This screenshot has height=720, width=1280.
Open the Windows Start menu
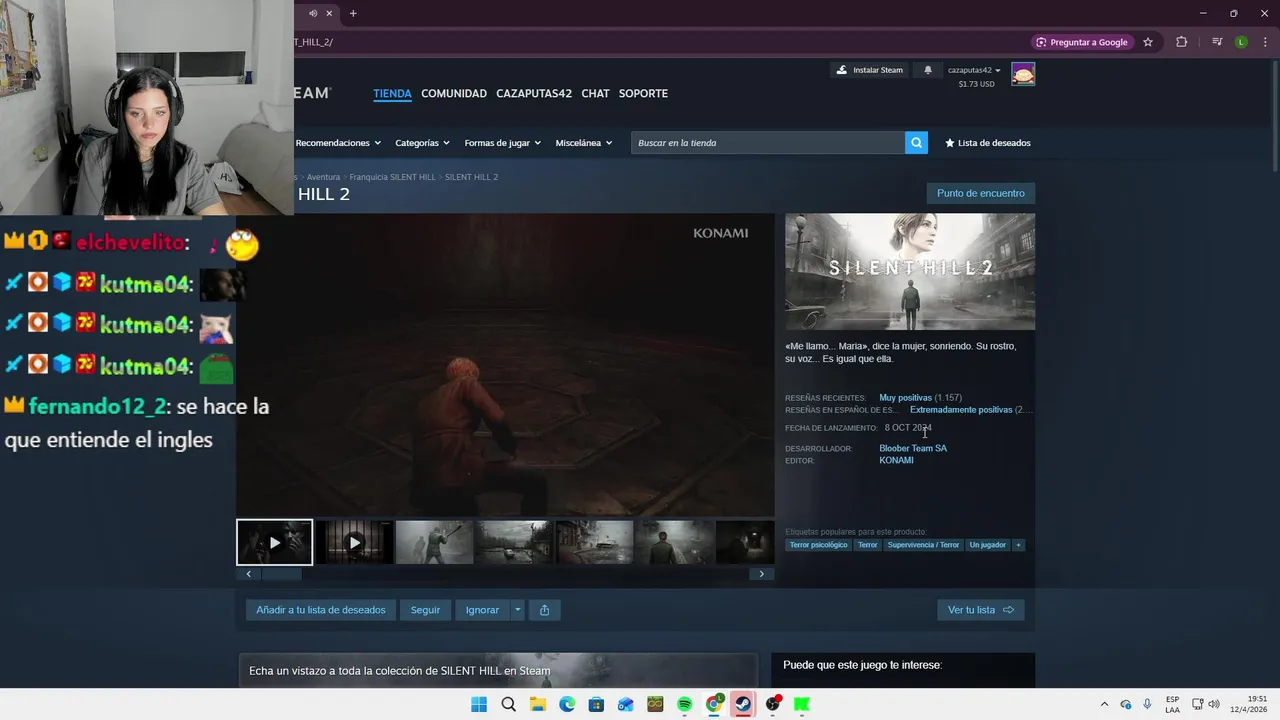(479, 704)
